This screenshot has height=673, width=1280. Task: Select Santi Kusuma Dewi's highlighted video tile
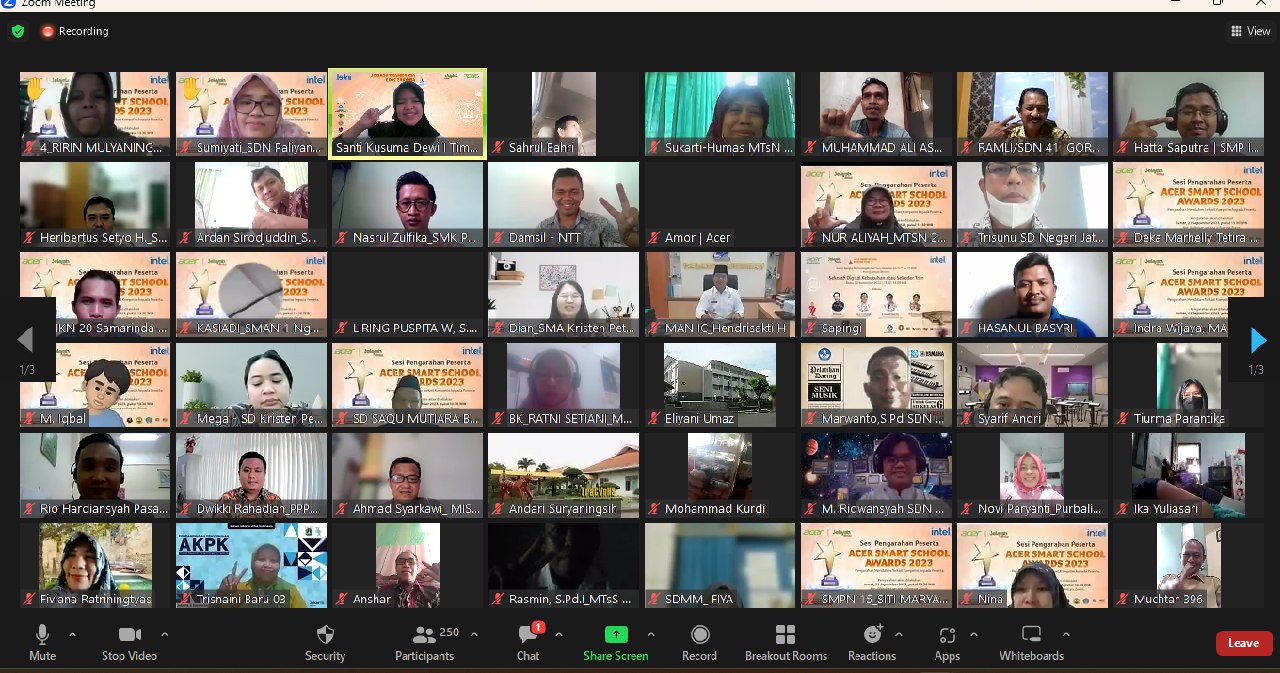click(x=407, y=114)
